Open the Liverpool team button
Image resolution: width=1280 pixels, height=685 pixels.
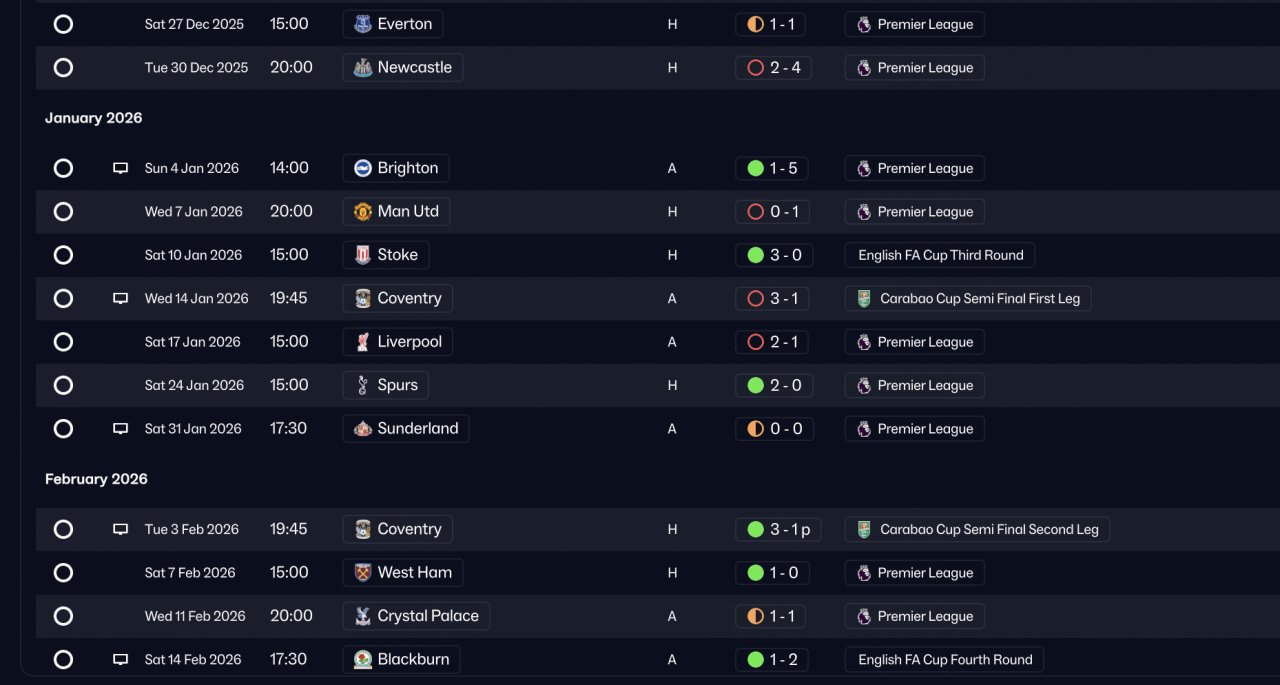(x=398, y=342)
